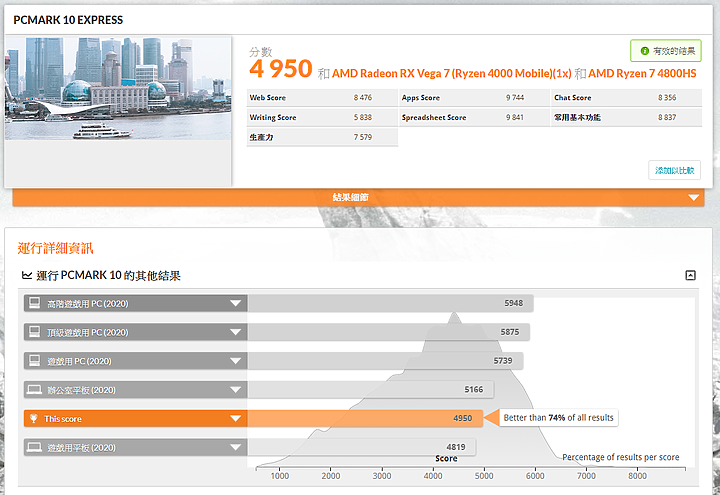The width and height of the screenshot is (720, 495).
Task: Collapse the 運行 PCMARK 10 的其他結果 section
Action: pos(690,276)
